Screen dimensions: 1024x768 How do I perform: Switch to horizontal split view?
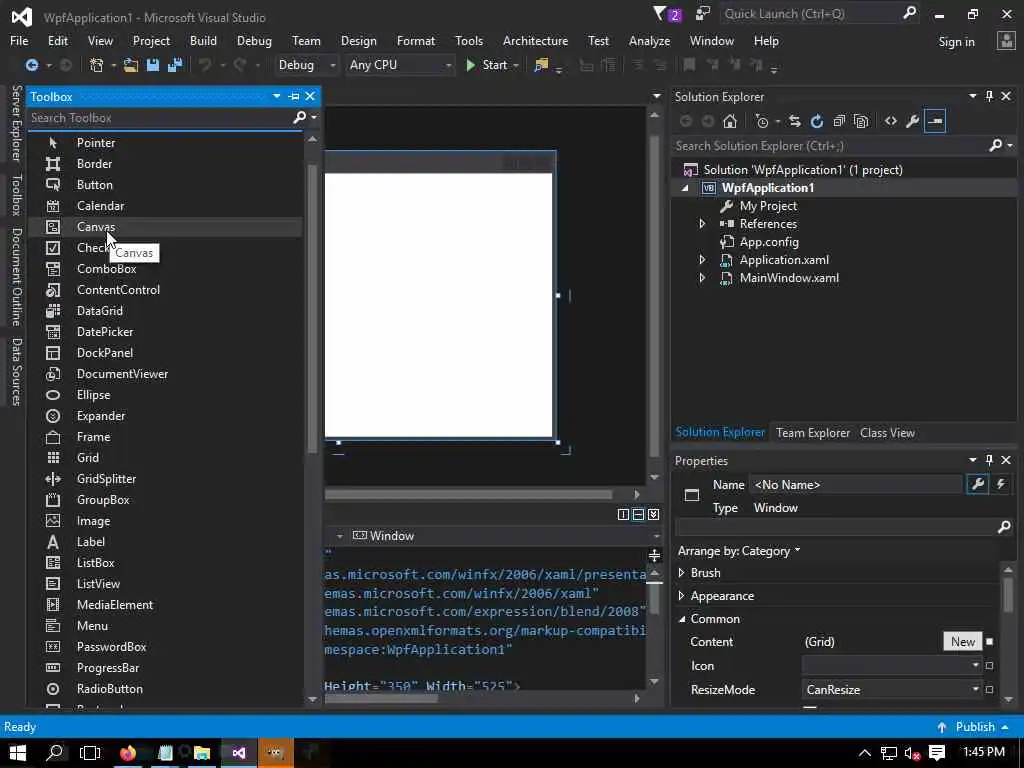click(x=639, y=515)
